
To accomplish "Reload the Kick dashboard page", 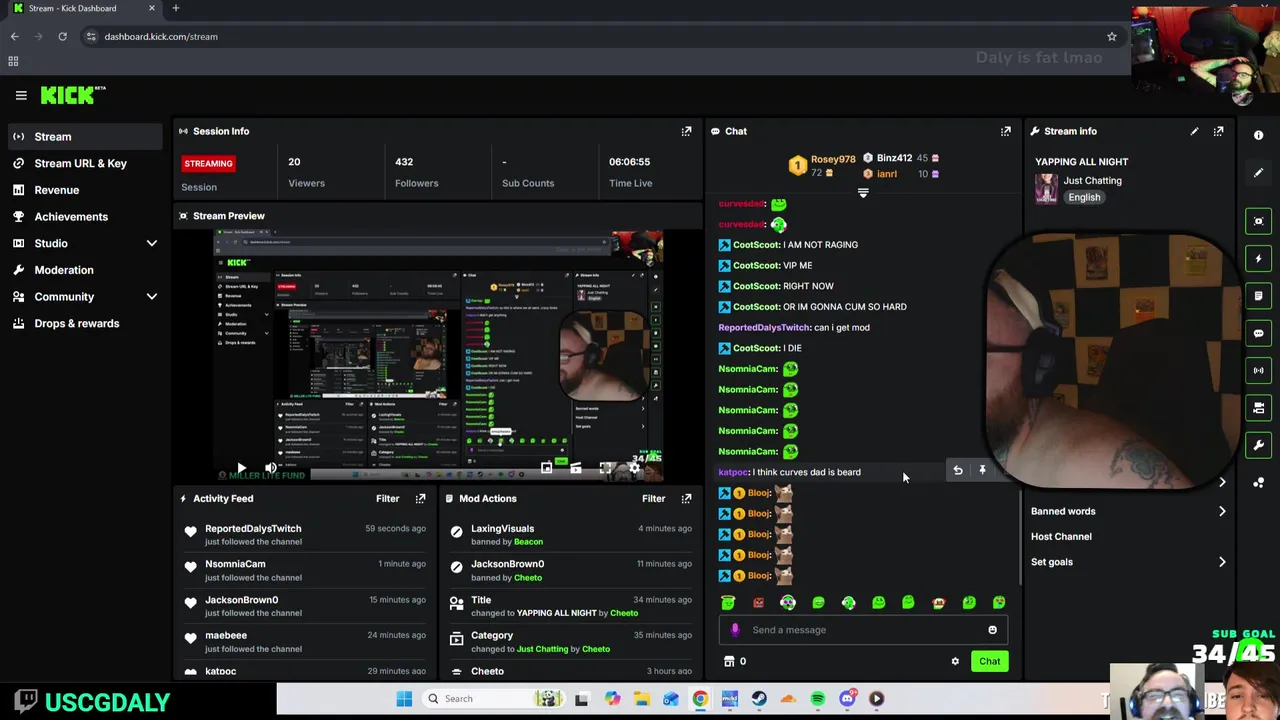I will [x=62, y=36].
